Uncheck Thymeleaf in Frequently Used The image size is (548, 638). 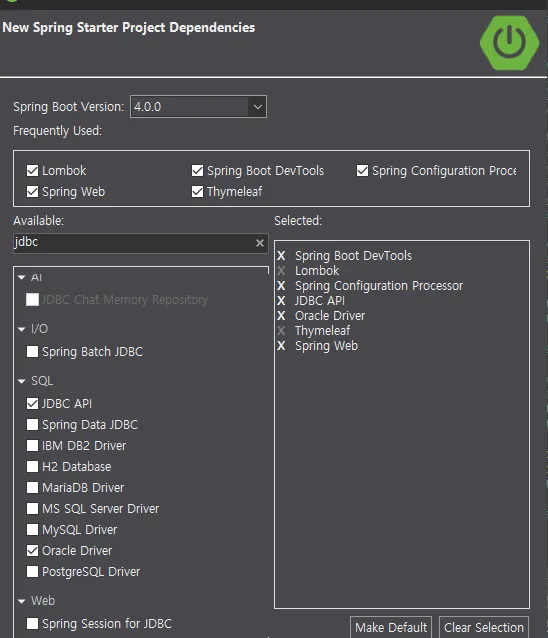tap(197, 192)
